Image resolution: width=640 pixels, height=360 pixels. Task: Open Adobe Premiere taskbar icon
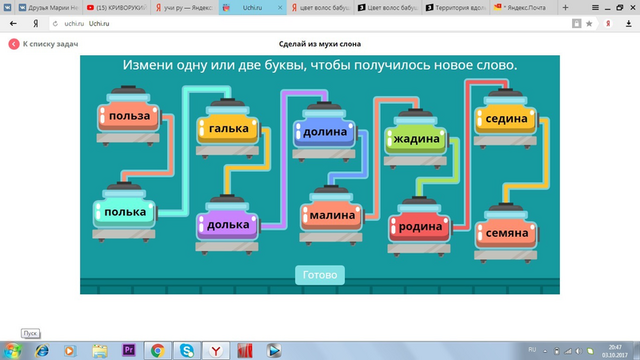tap(129, 350)
